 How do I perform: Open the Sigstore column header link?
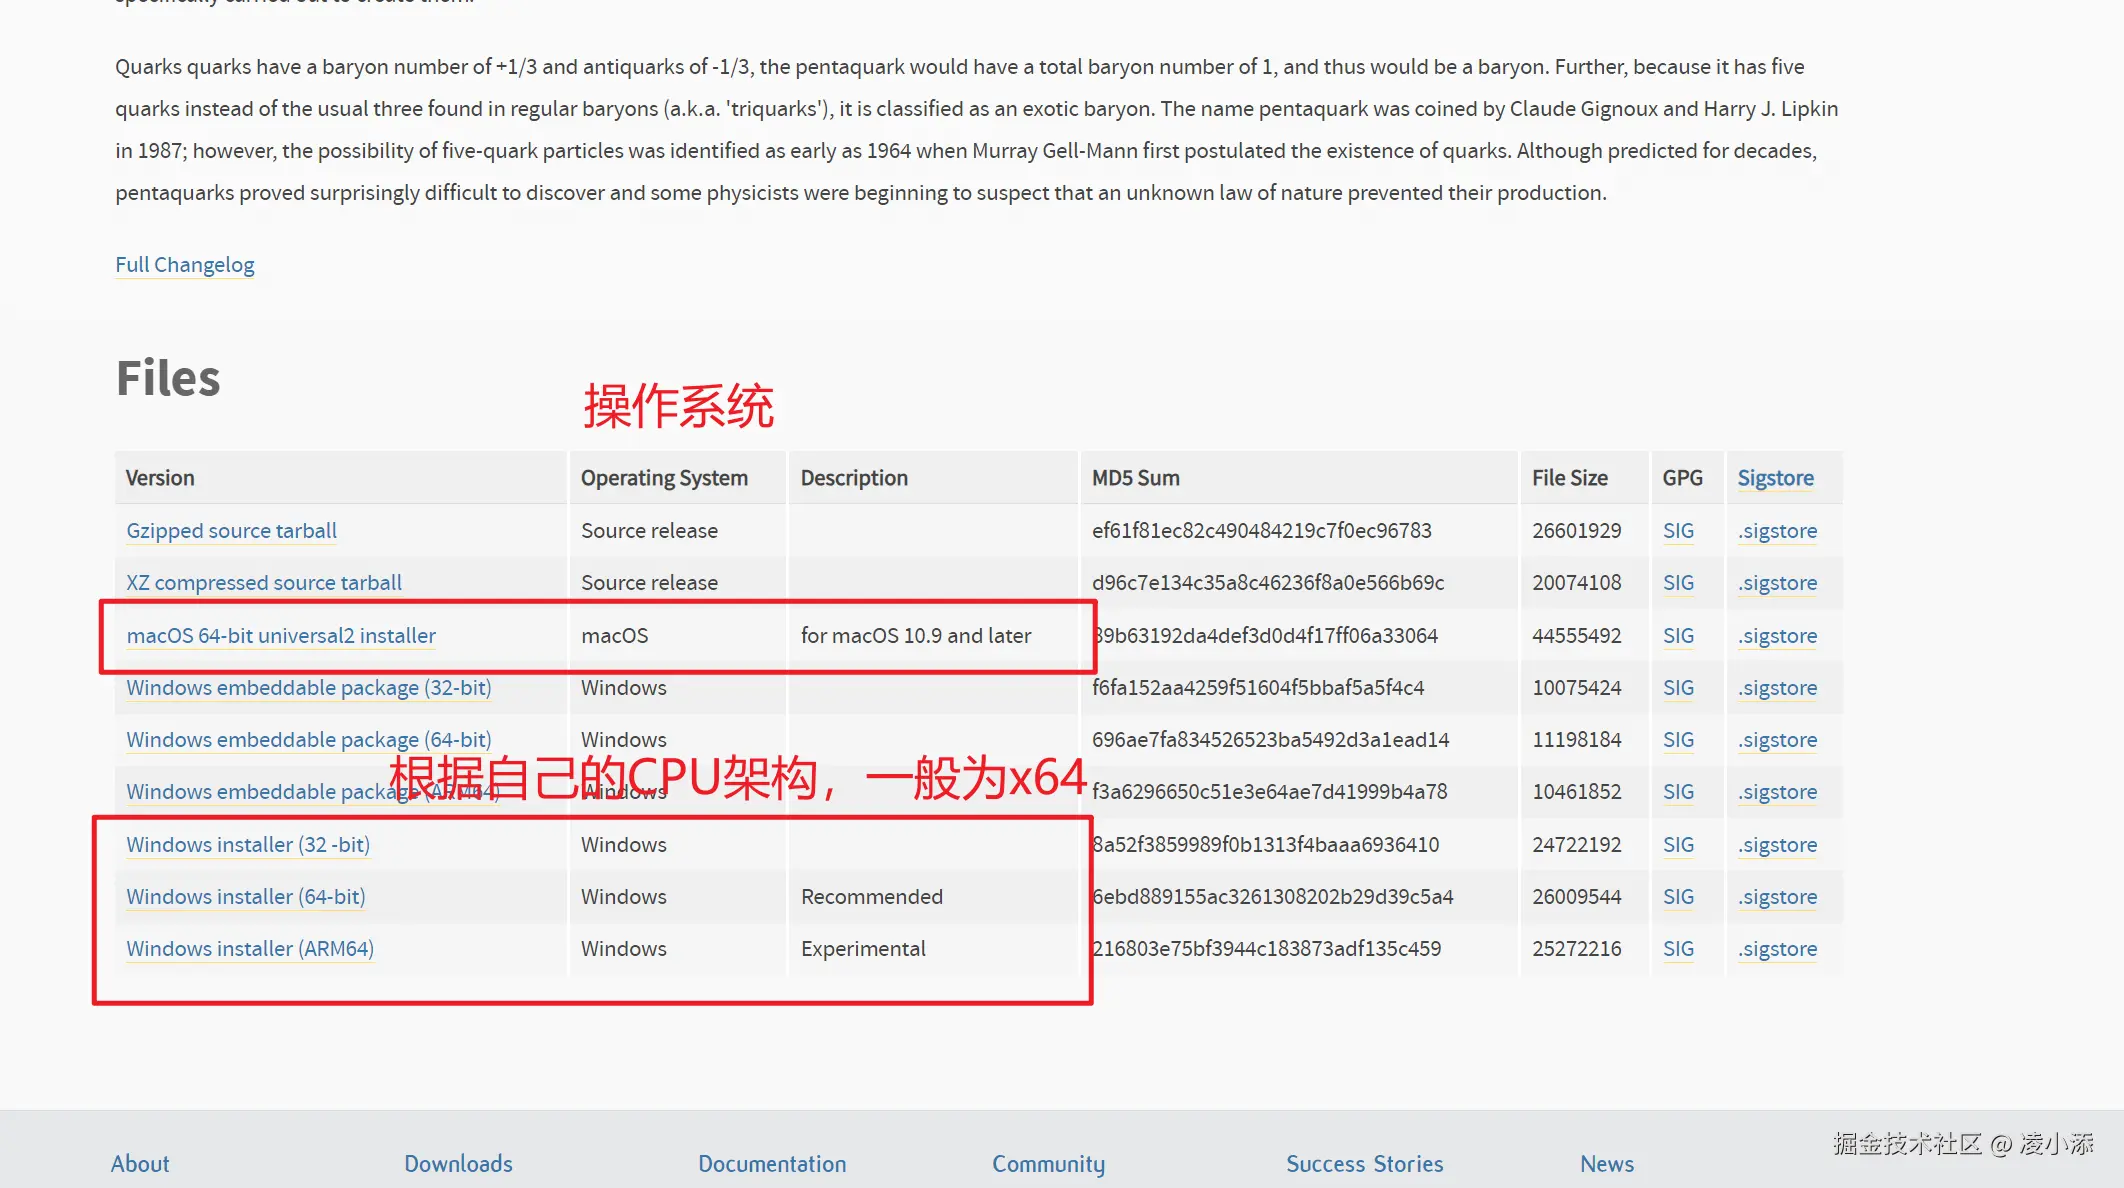pos(1775,478)
